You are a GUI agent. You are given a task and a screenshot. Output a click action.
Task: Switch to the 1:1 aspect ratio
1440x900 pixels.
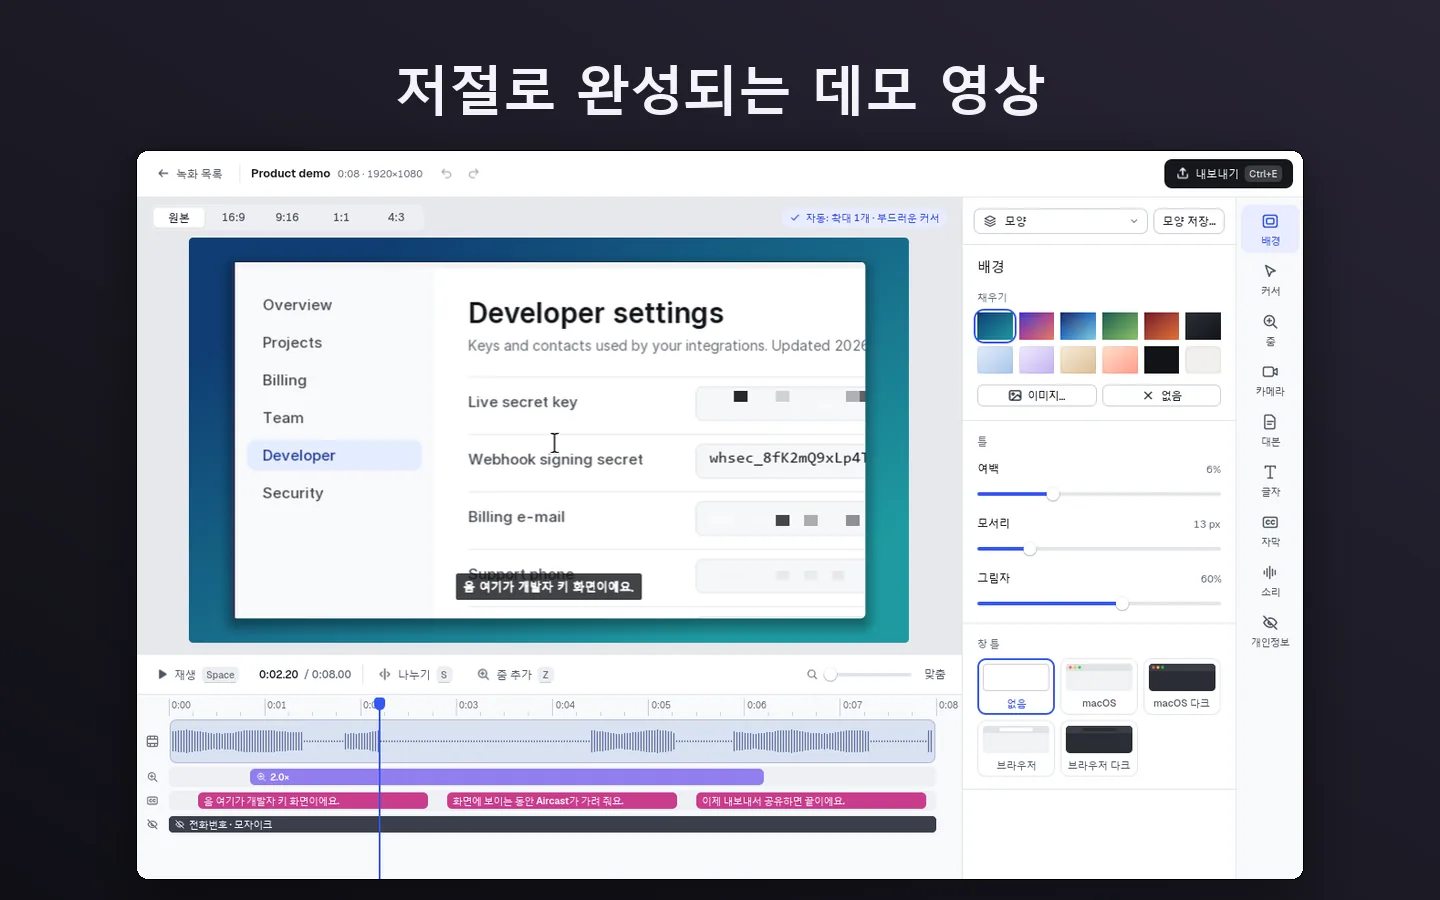(341, 217)
